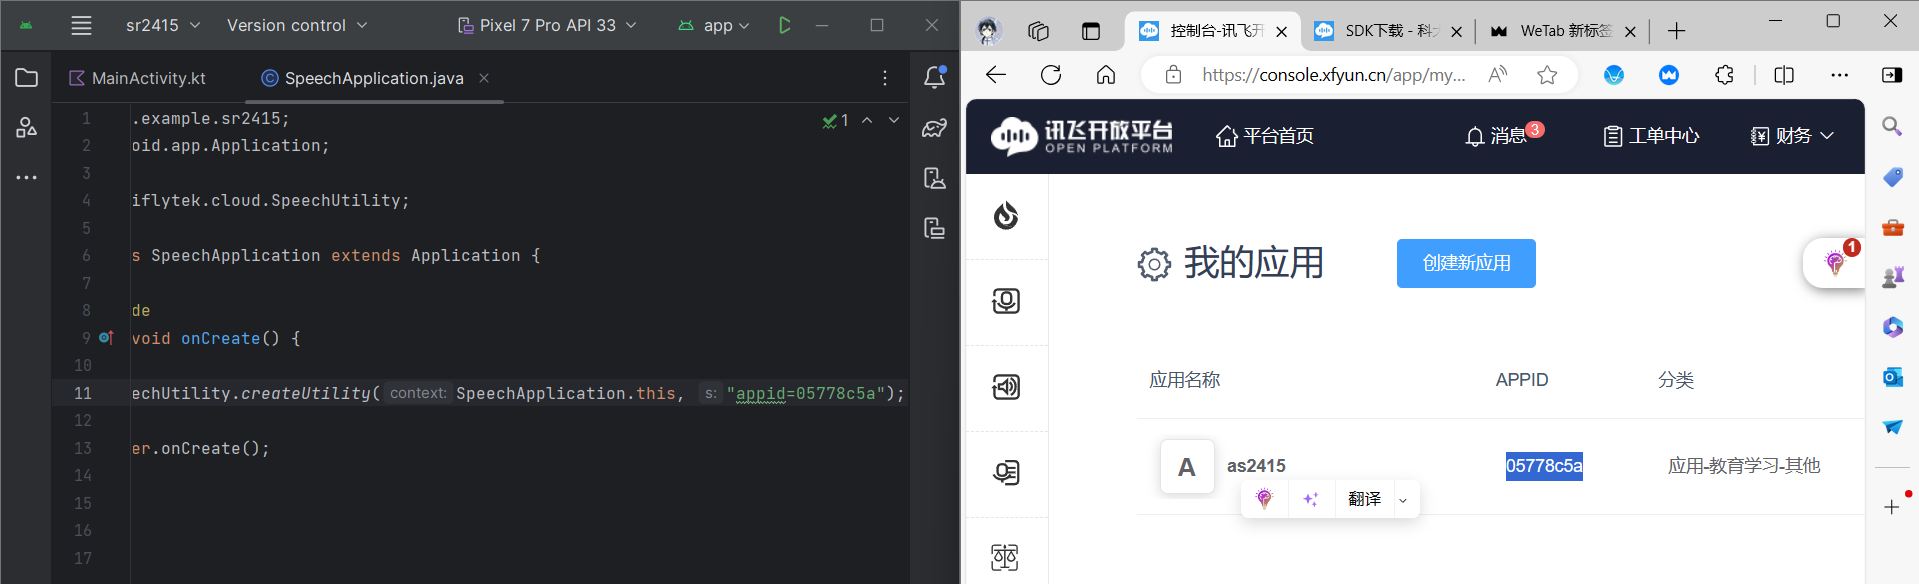This screenshot has width=1919, height=584.
Task: Go to previous highlighted problem arrow
Action: (x=867, y=120)
